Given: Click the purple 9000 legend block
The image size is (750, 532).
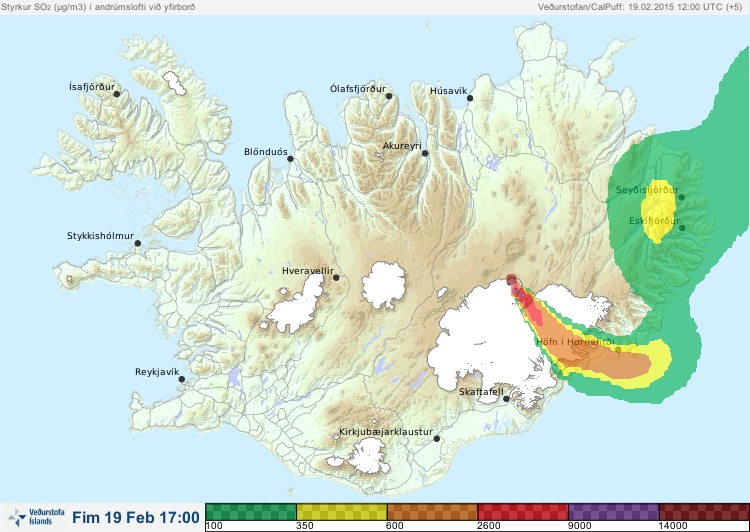Looking at the screenshot, I should click(x=614, y=511).
